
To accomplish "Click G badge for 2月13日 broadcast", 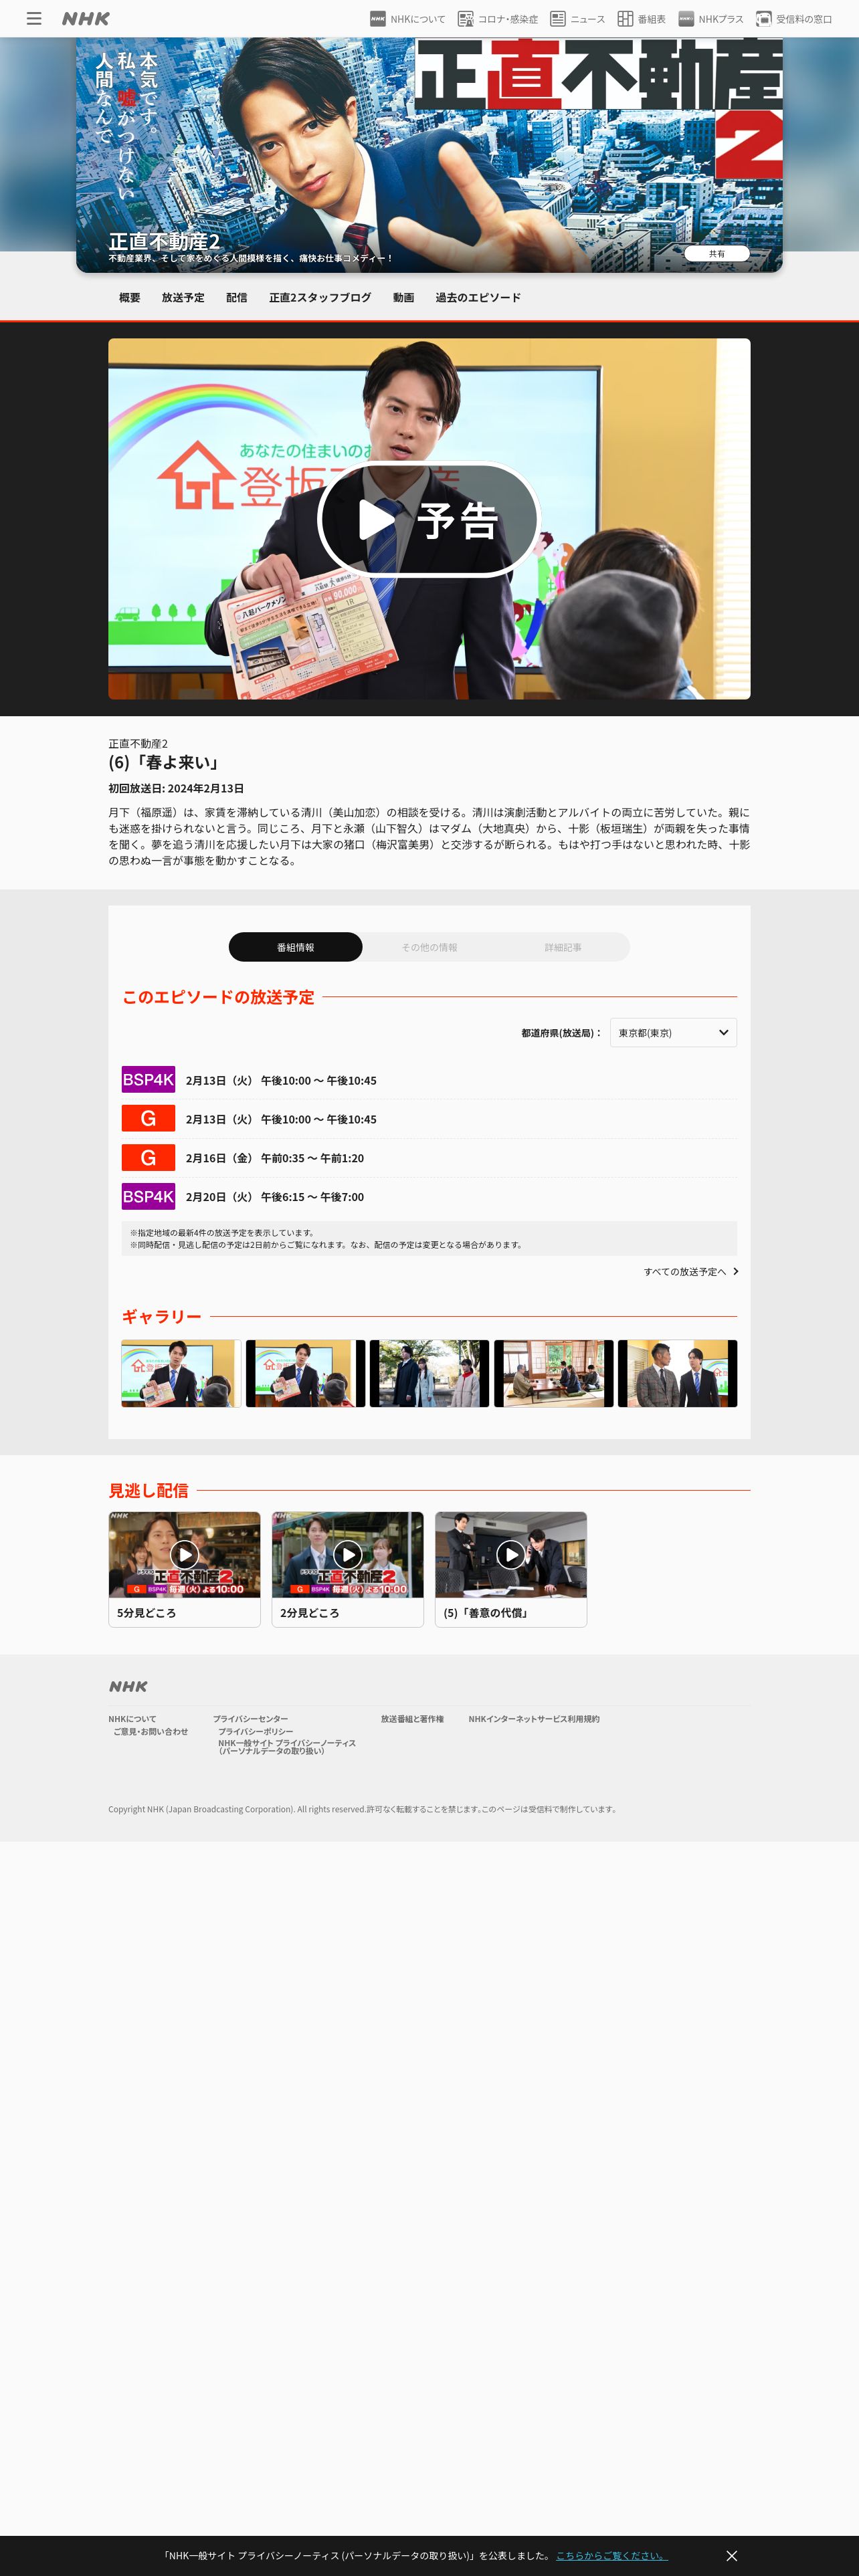I will 148,1119.
